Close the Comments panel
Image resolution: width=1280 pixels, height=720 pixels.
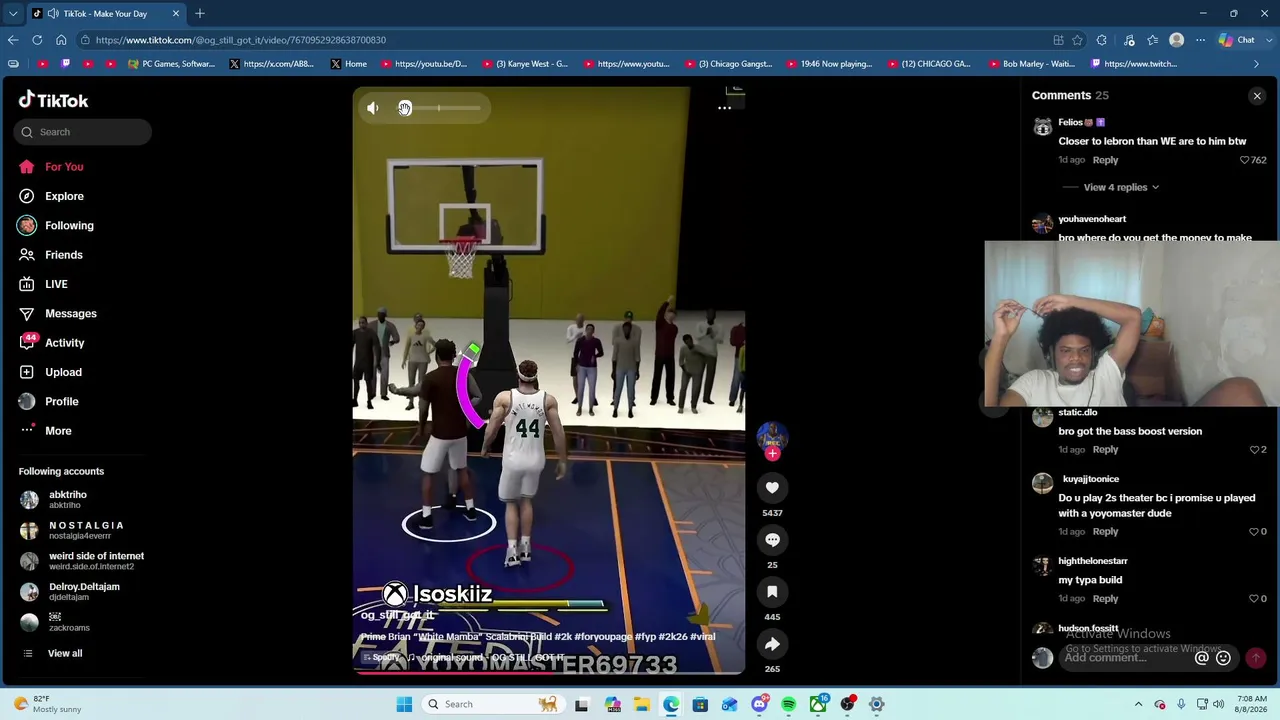(1257, 96)
